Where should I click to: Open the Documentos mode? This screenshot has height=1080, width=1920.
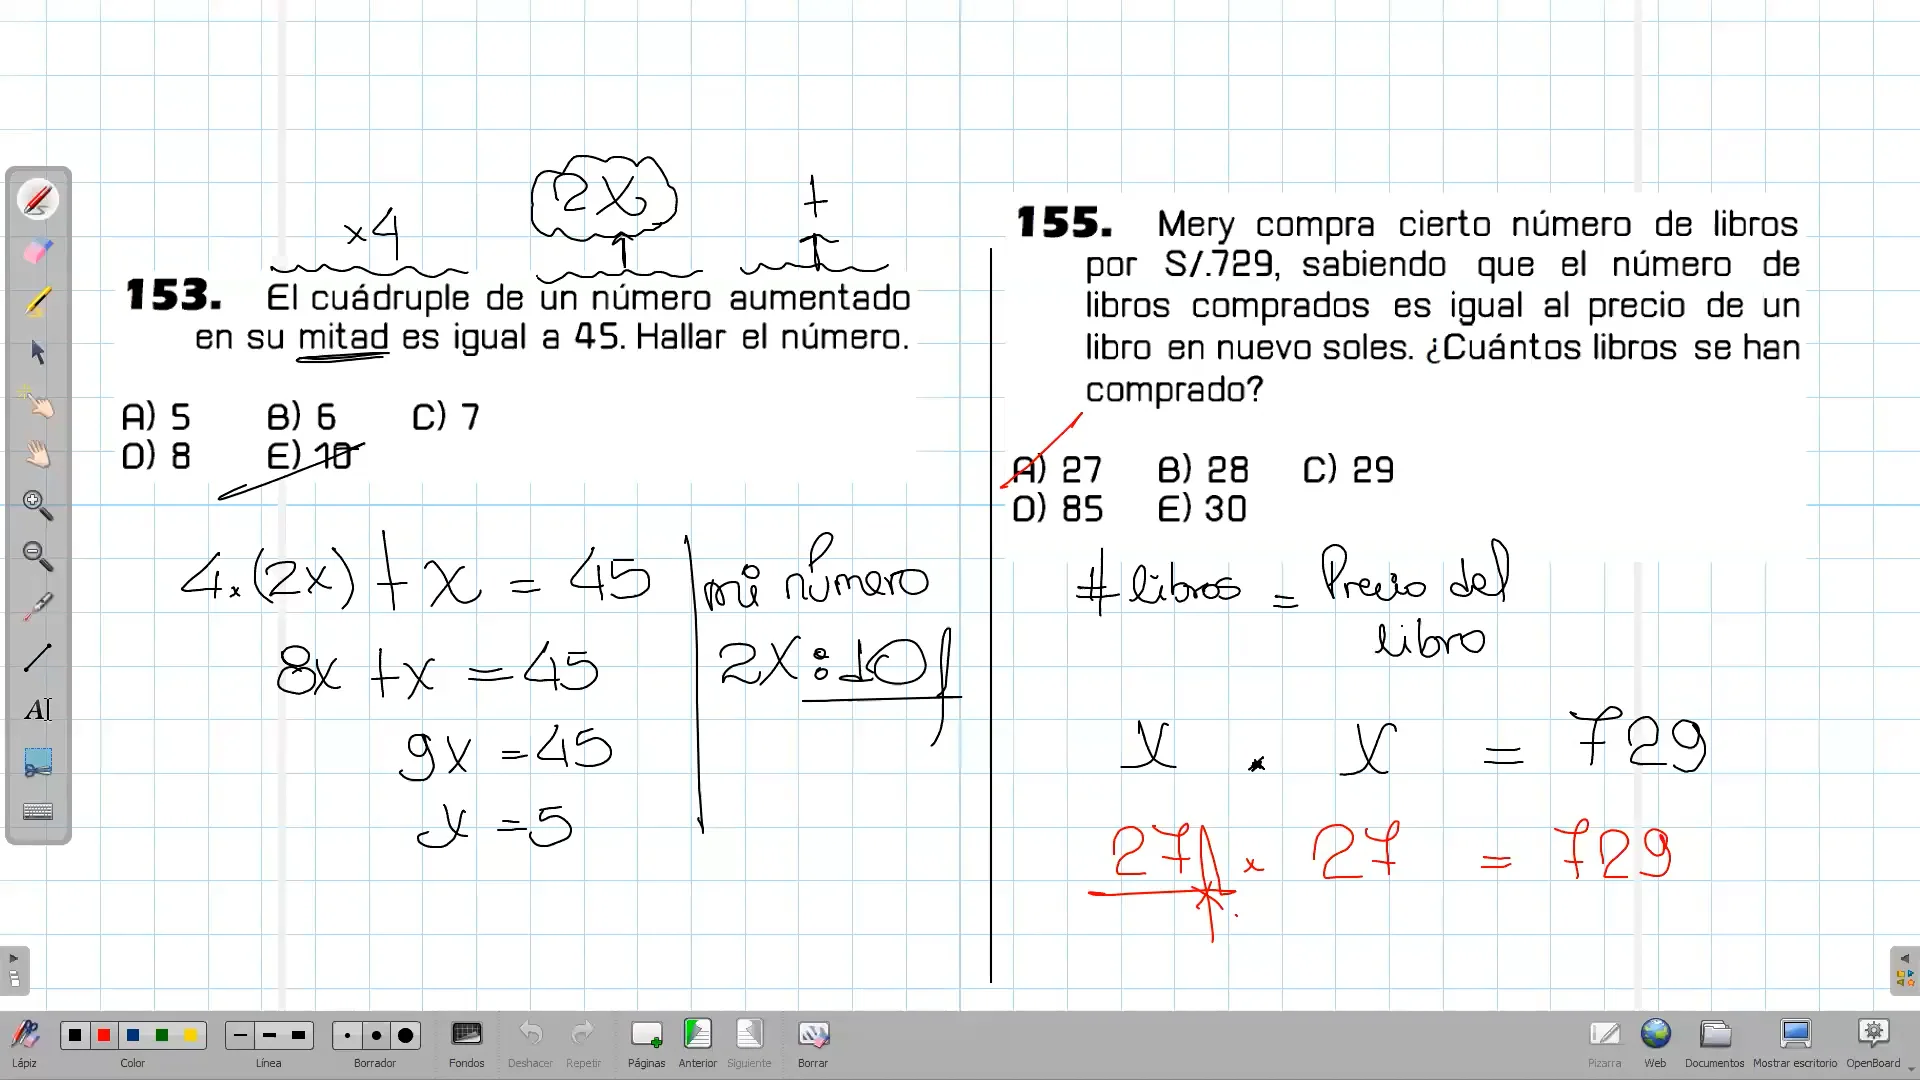(1715, 1043)
